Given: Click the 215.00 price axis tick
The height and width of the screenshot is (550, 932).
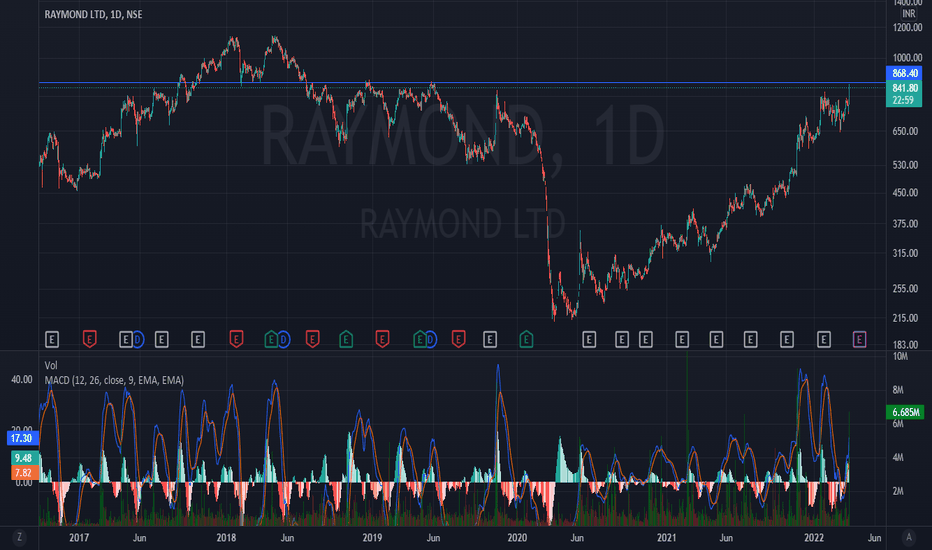Looking at the screenshot, I should (905, 318).
